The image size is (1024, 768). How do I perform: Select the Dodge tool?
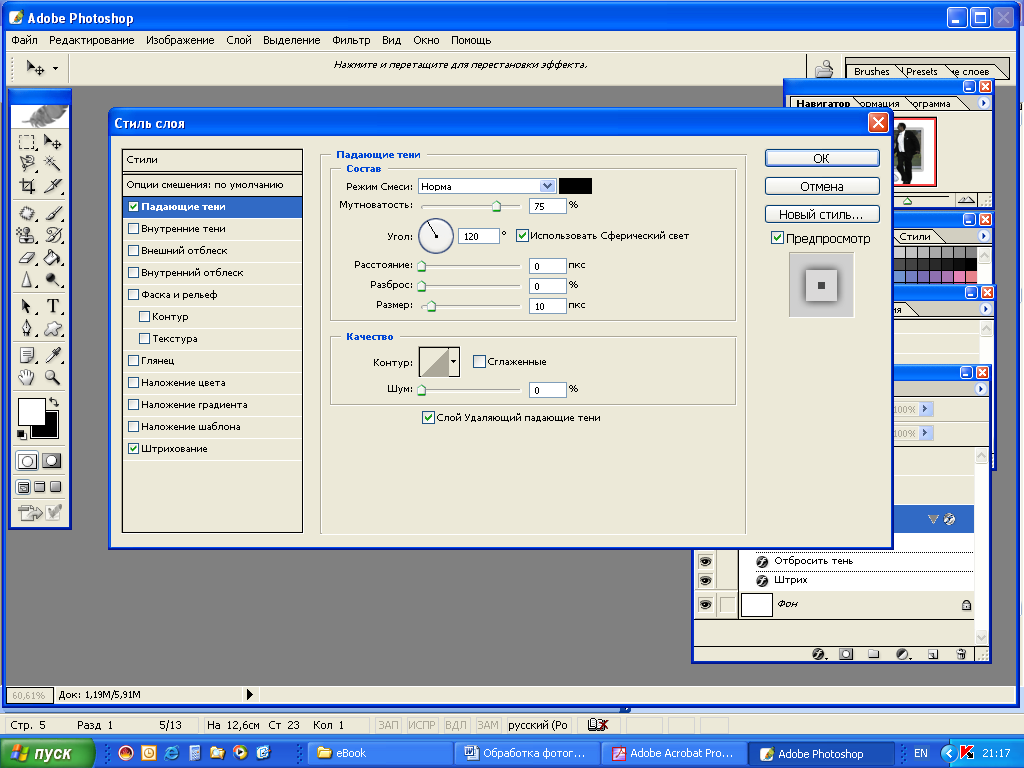(x=53, y=280)
